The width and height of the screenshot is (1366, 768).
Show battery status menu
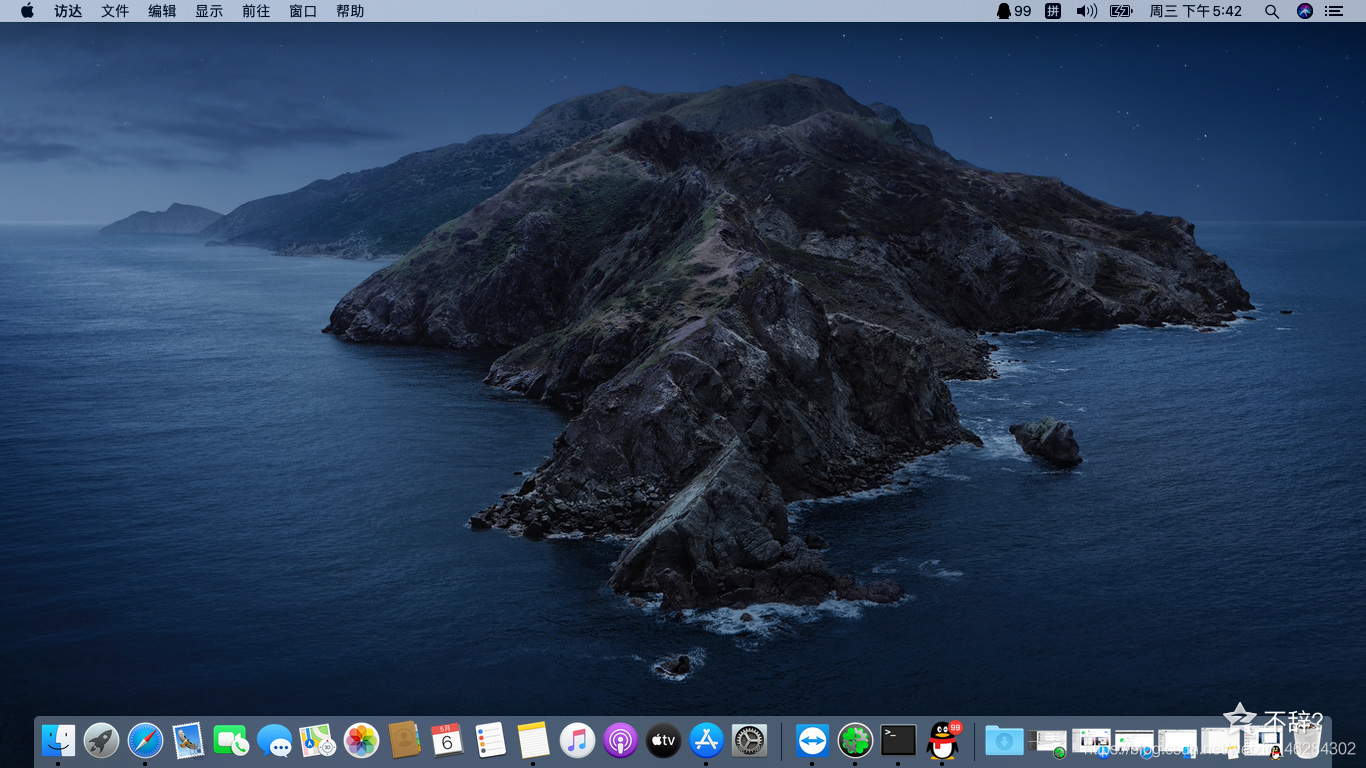point(1121,11)
